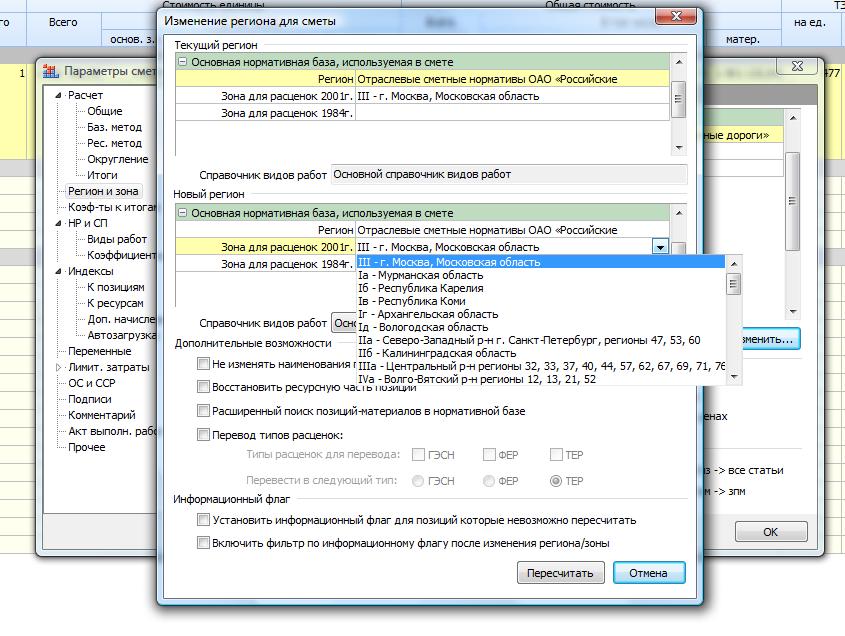Viewport: 845px width, 636px height.
Task: Check Установить информационный флаг для позиций
Action: point(203,520)
